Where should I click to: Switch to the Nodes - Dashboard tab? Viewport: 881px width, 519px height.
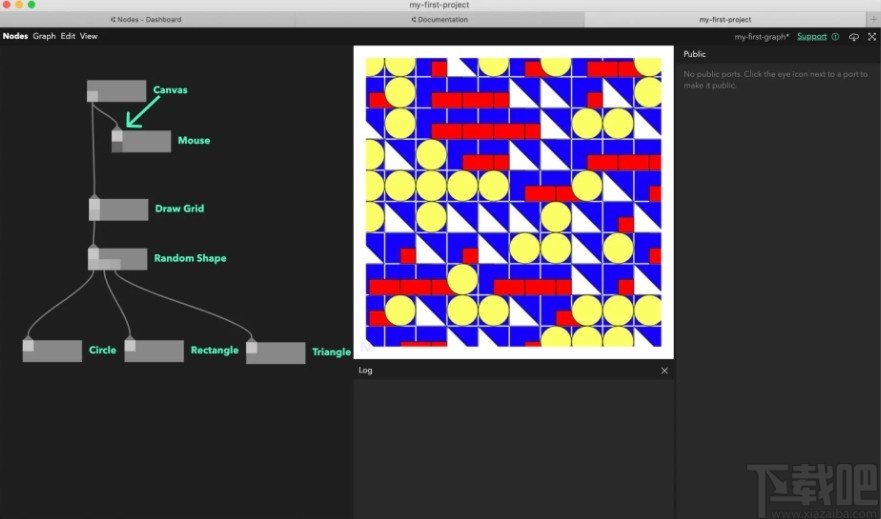click(x=146, y=19)
